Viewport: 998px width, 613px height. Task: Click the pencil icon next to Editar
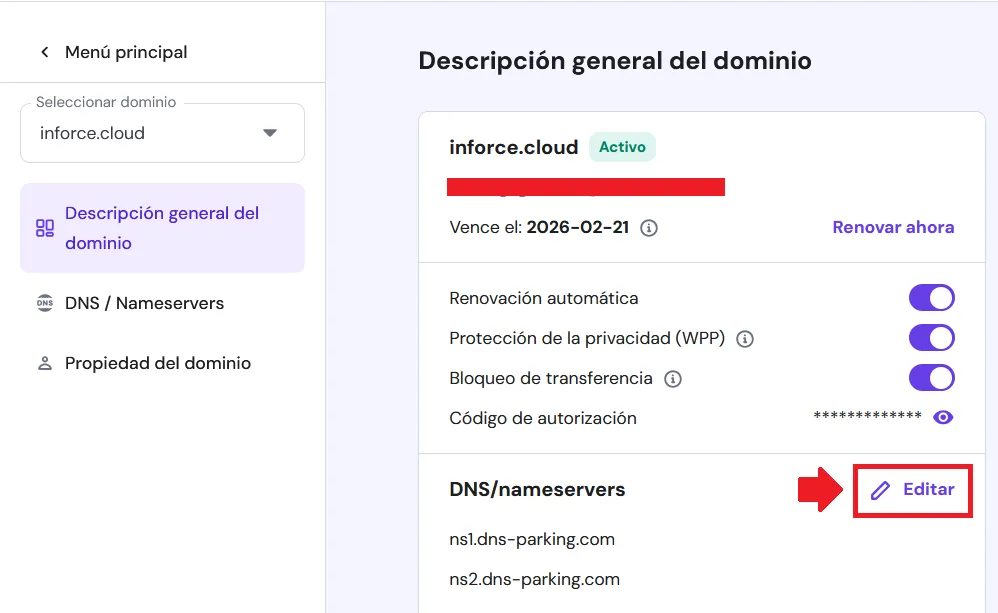click(879, 489)
